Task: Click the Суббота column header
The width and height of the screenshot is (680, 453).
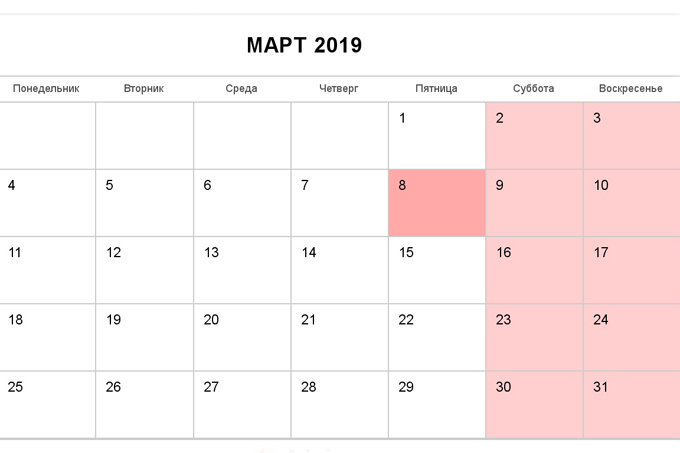Action: click(x=533, y=88)
